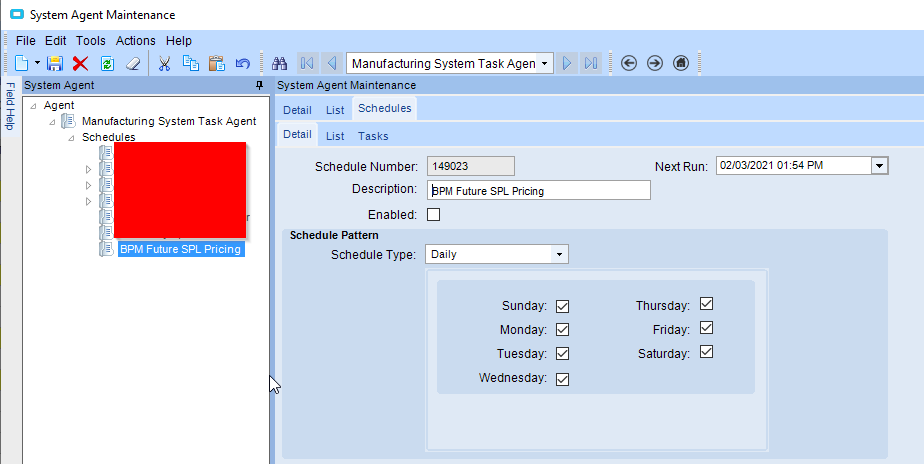Screen dimensions: 924x464
Task: Open the Actions menu
Action: (x=136, y=41)
